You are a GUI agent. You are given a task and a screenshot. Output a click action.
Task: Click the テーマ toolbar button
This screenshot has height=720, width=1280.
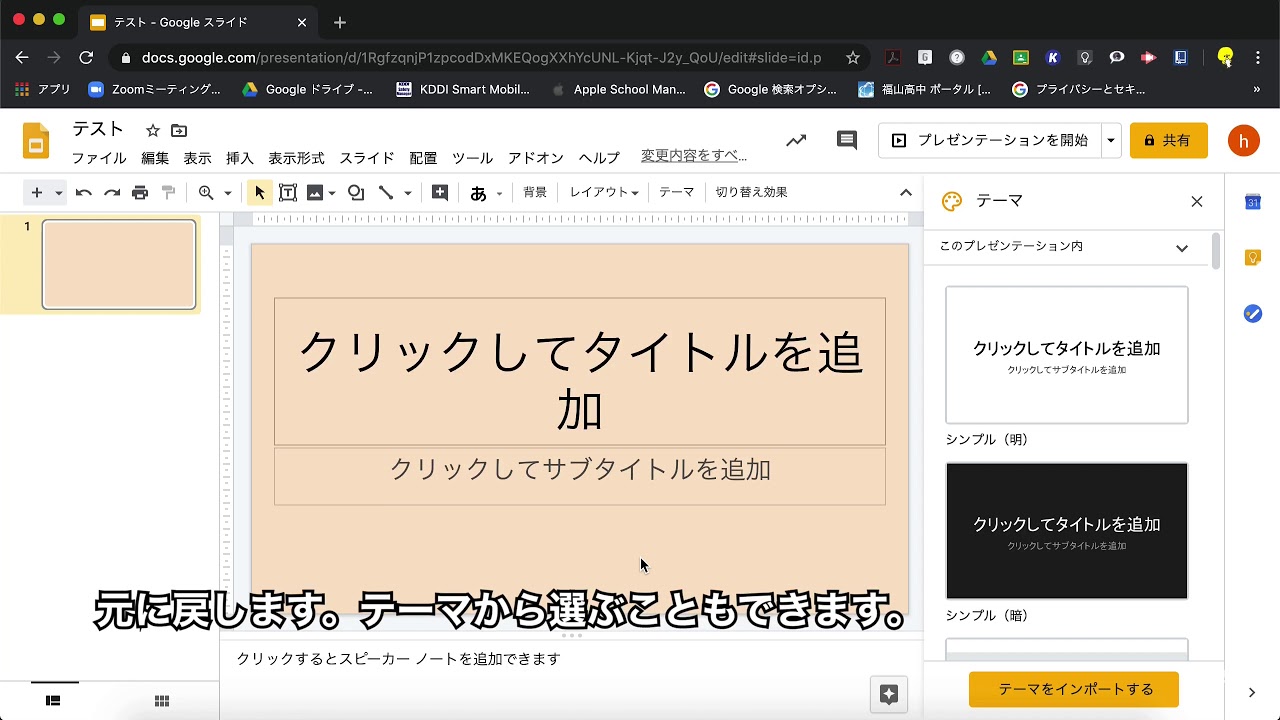click(676, 192)
